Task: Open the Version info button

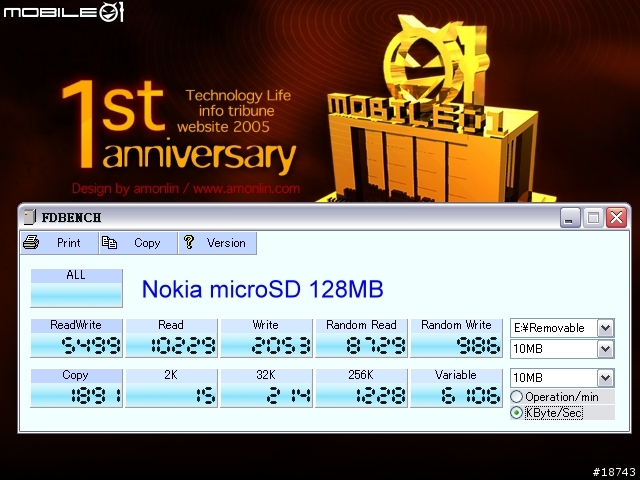Action: click(x=217, y=243)
